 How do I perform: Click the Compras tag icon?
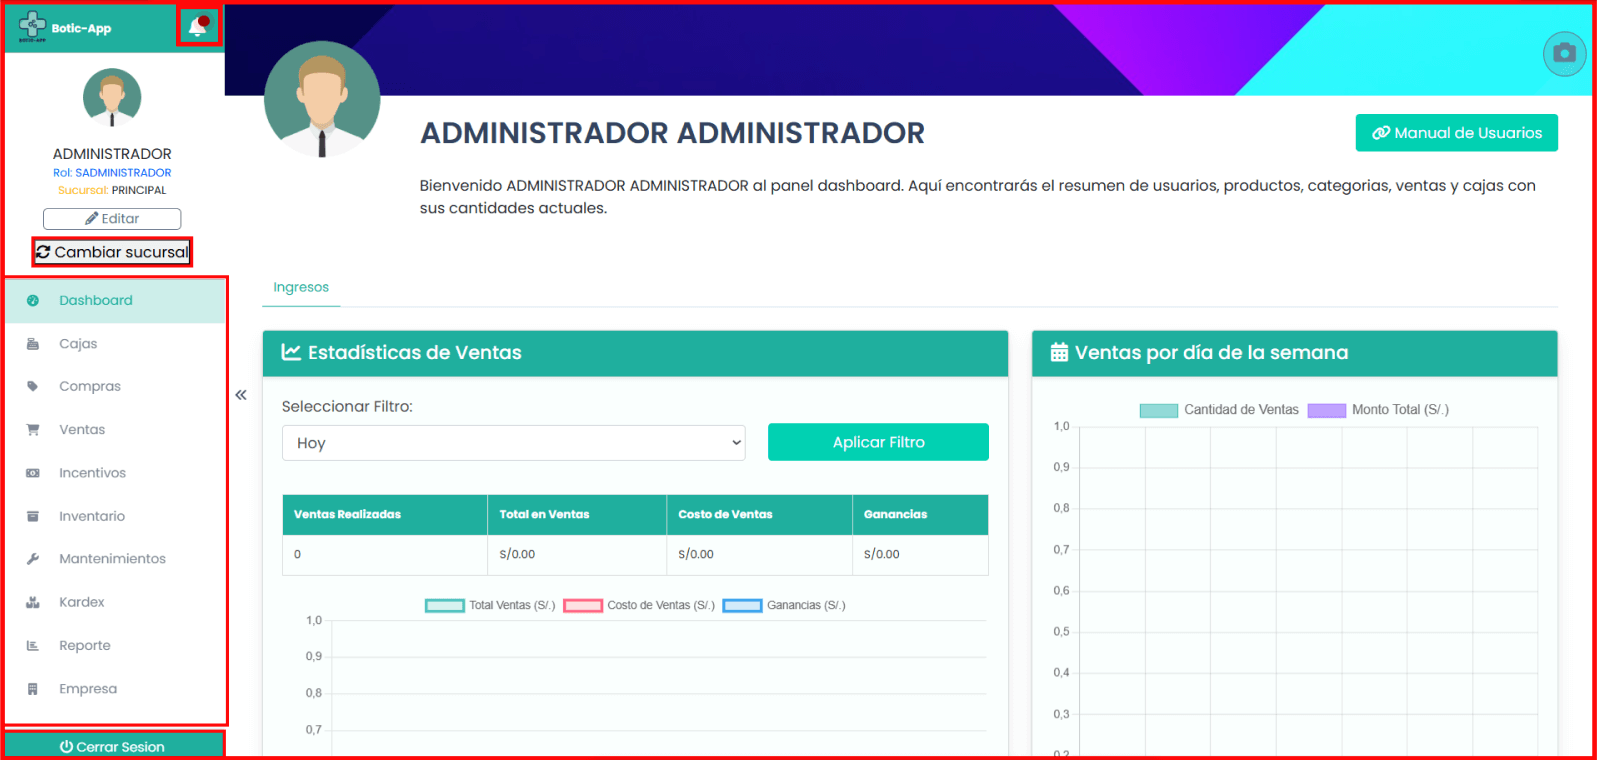tap(33, 386)
